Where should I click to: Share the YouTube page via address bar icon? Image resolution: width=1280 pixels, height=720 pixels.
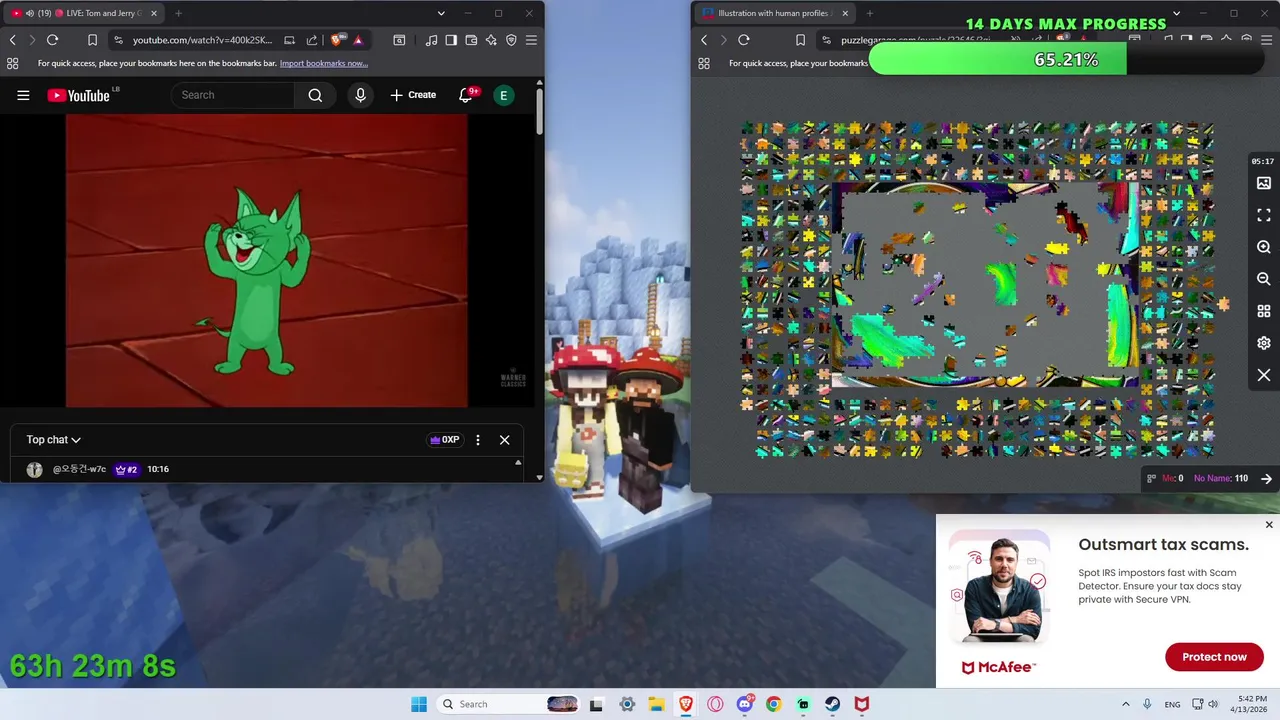[311, 40]
